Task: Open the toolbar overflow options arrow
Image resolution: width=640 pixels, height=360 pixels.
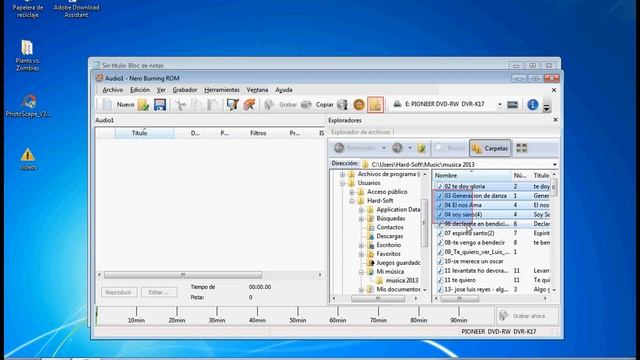Action: (547, 107)
